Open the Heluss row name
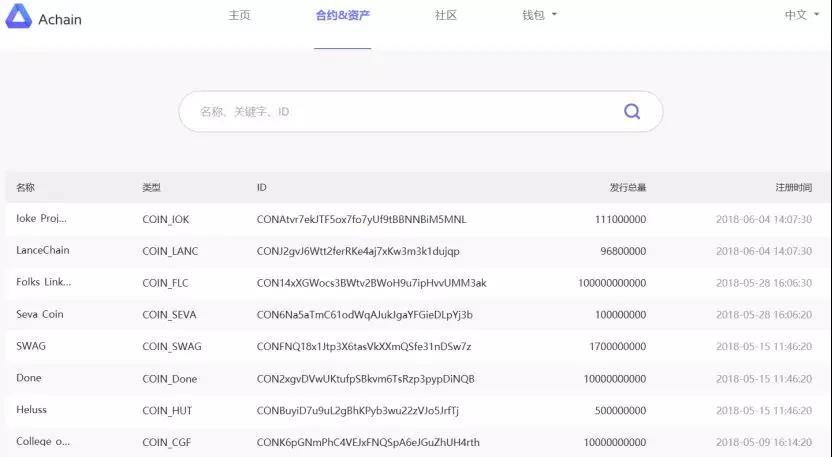Screen dimensions: 832x457 (x=31, y=410)
